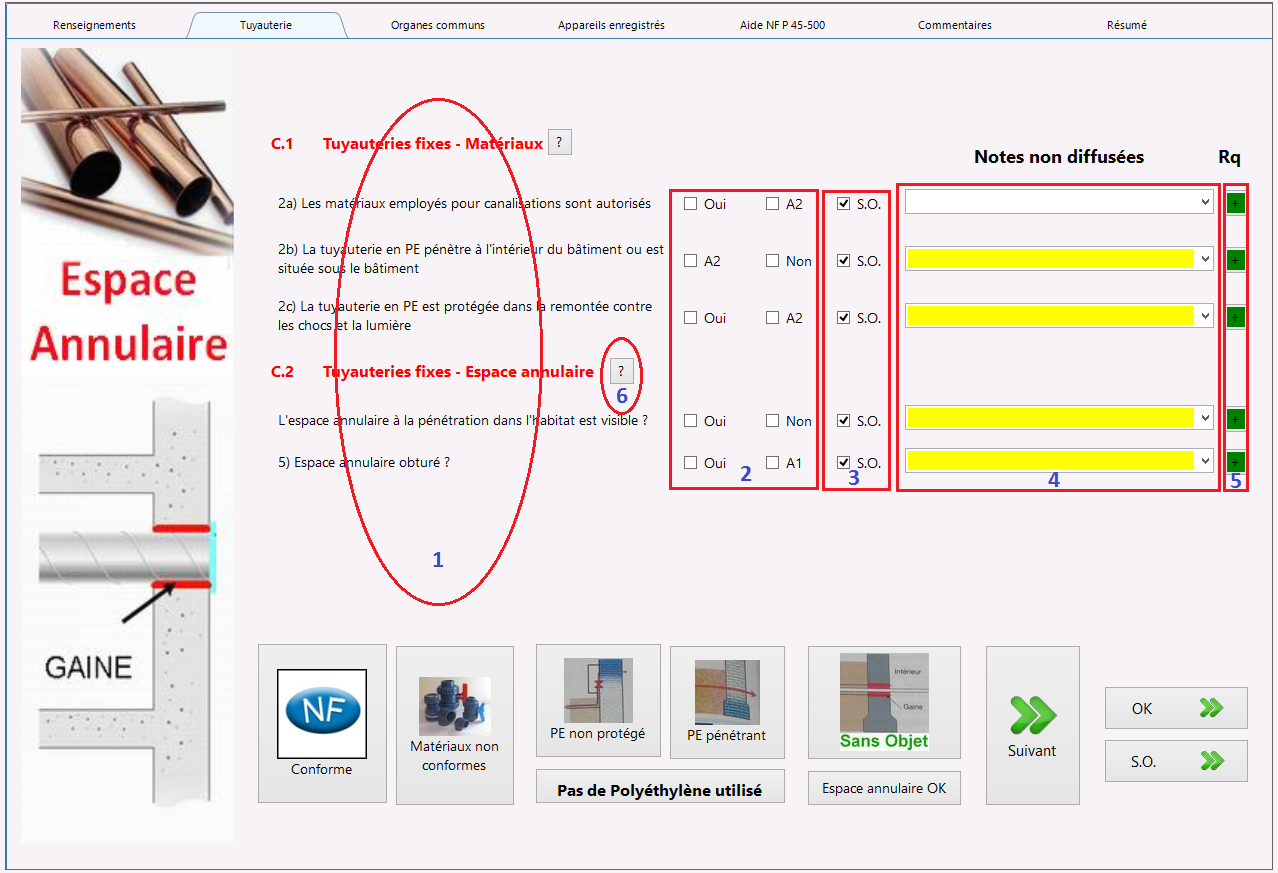This screenshot has width=1278, height=873.
Task: Switch to the Organes communs tab
Action: tap(438, 25)
